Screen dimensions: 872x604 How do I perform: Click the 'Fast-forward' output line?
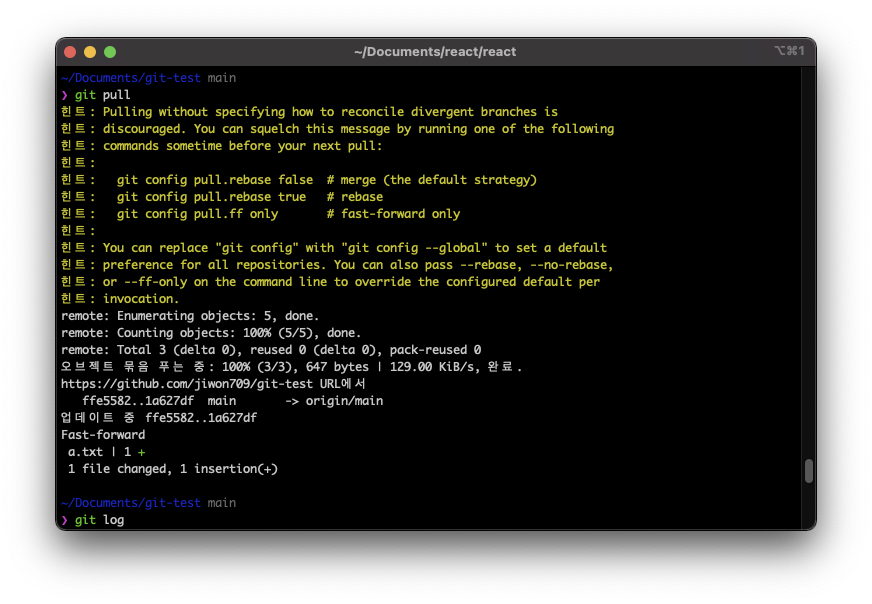tap(103, 435)
